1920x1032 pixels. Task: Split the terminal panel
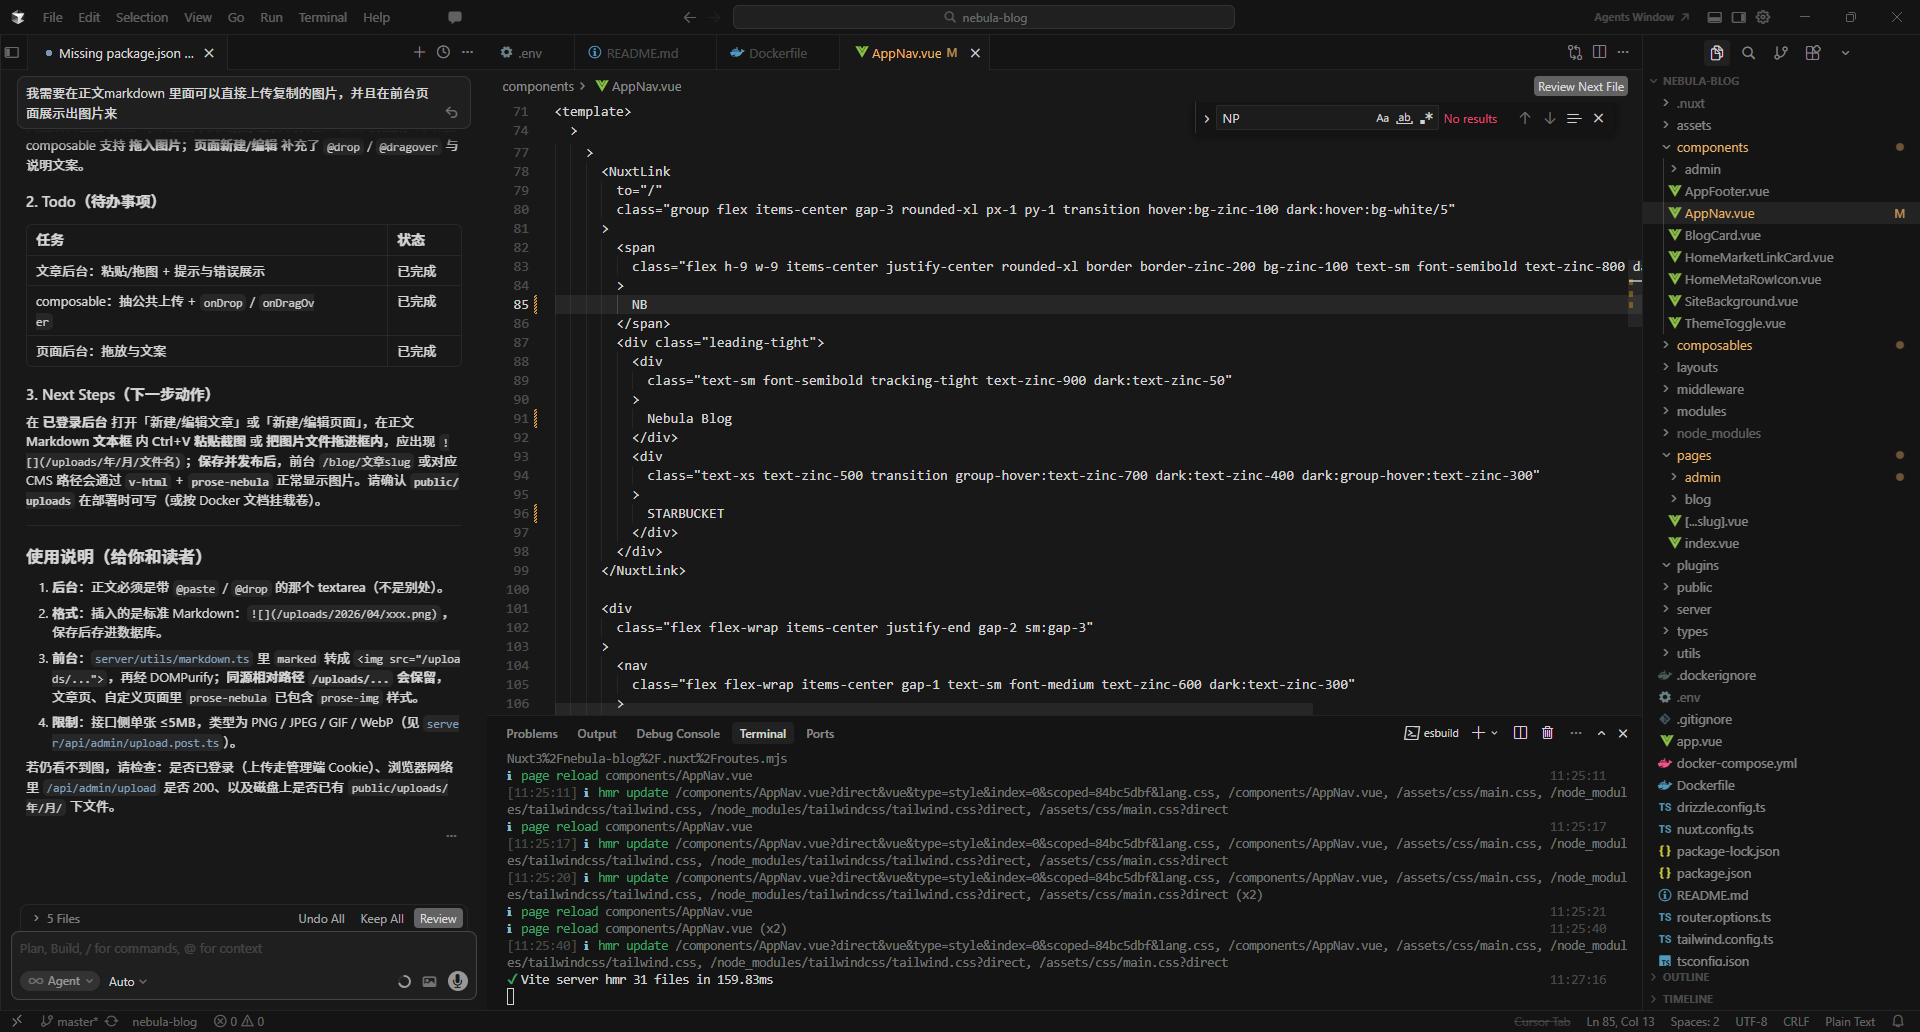point(1520,733)
